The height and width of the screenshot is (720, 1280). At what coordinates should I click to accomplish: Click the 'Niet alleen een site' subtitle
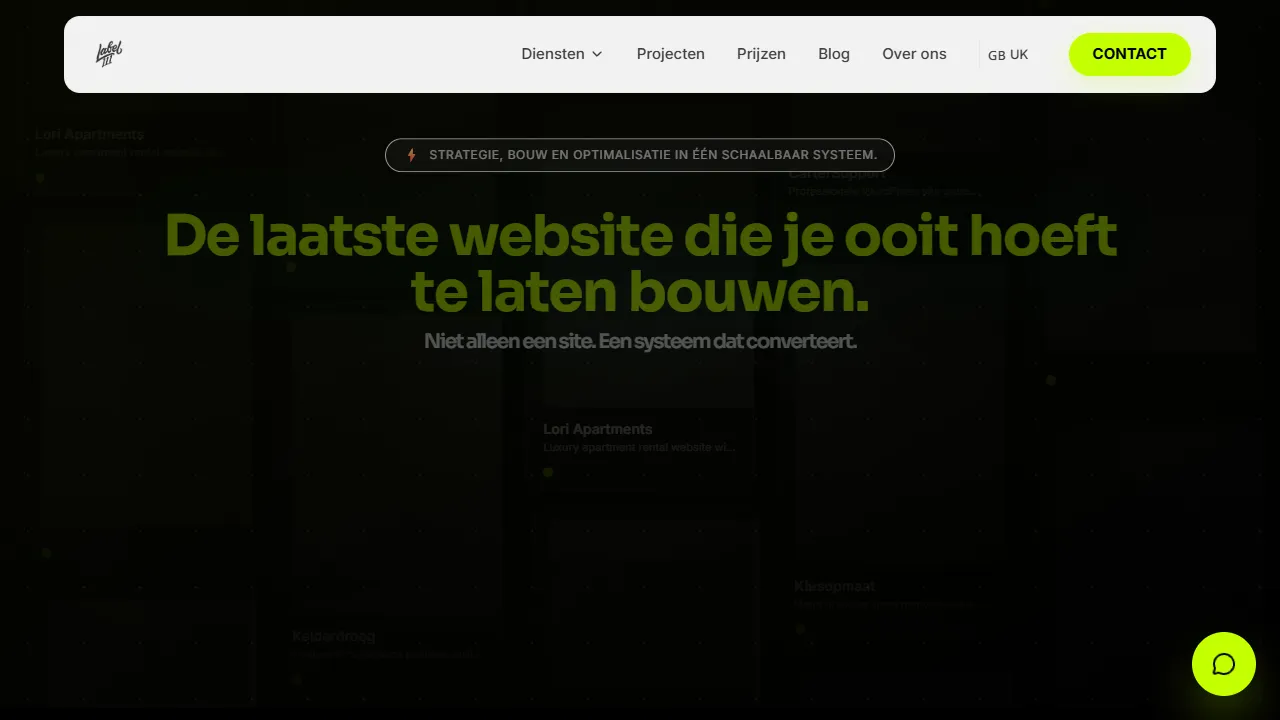[640, 340]
